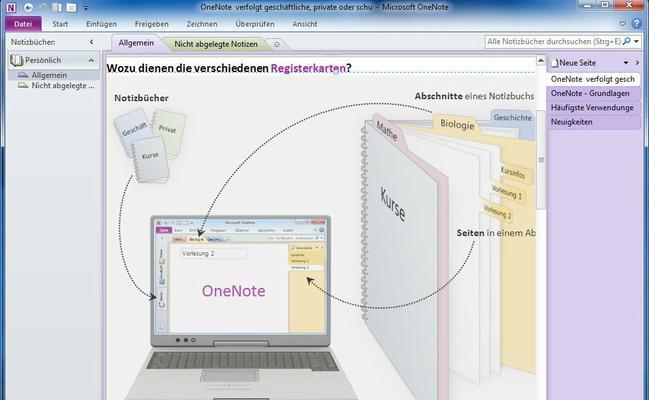Expand the ribbon with the small chevron icon
The image size is (649, 400).
click(623, 24)
